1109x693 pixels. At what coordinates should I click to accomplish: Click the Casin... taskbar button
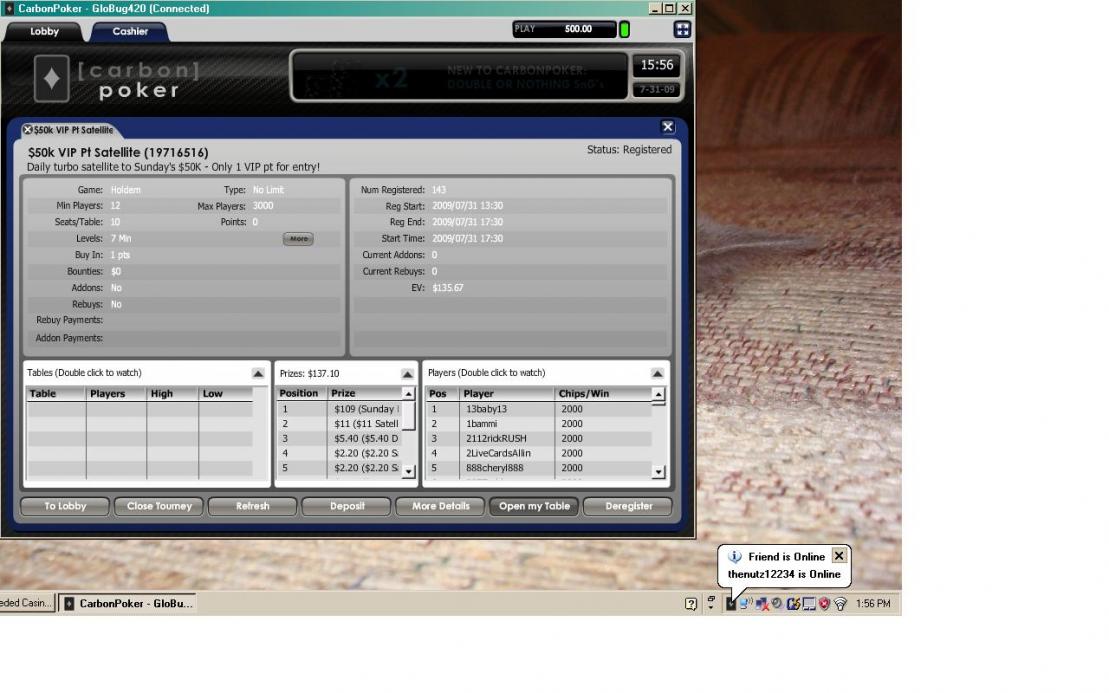[27, 603]
